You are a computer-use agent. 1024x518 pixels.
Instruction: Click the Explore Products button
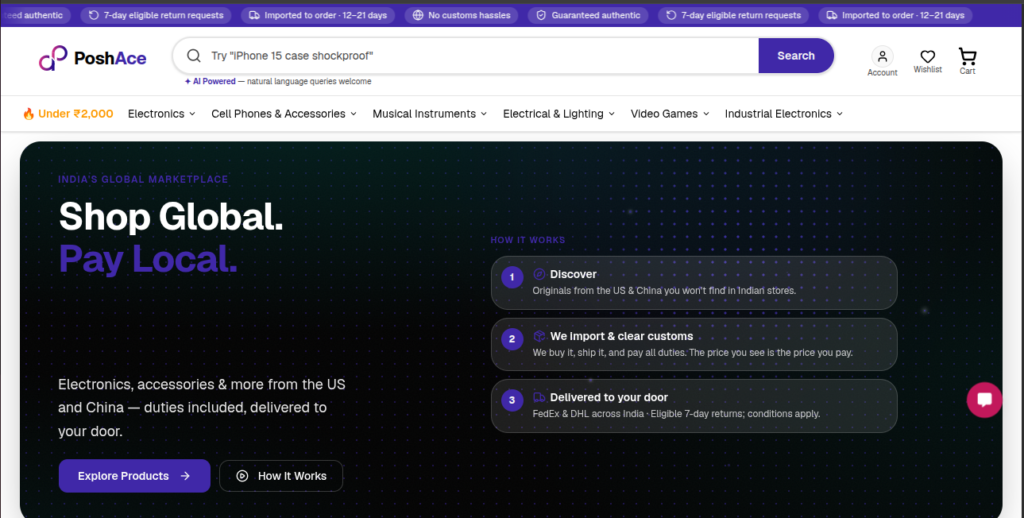[135, 476]
